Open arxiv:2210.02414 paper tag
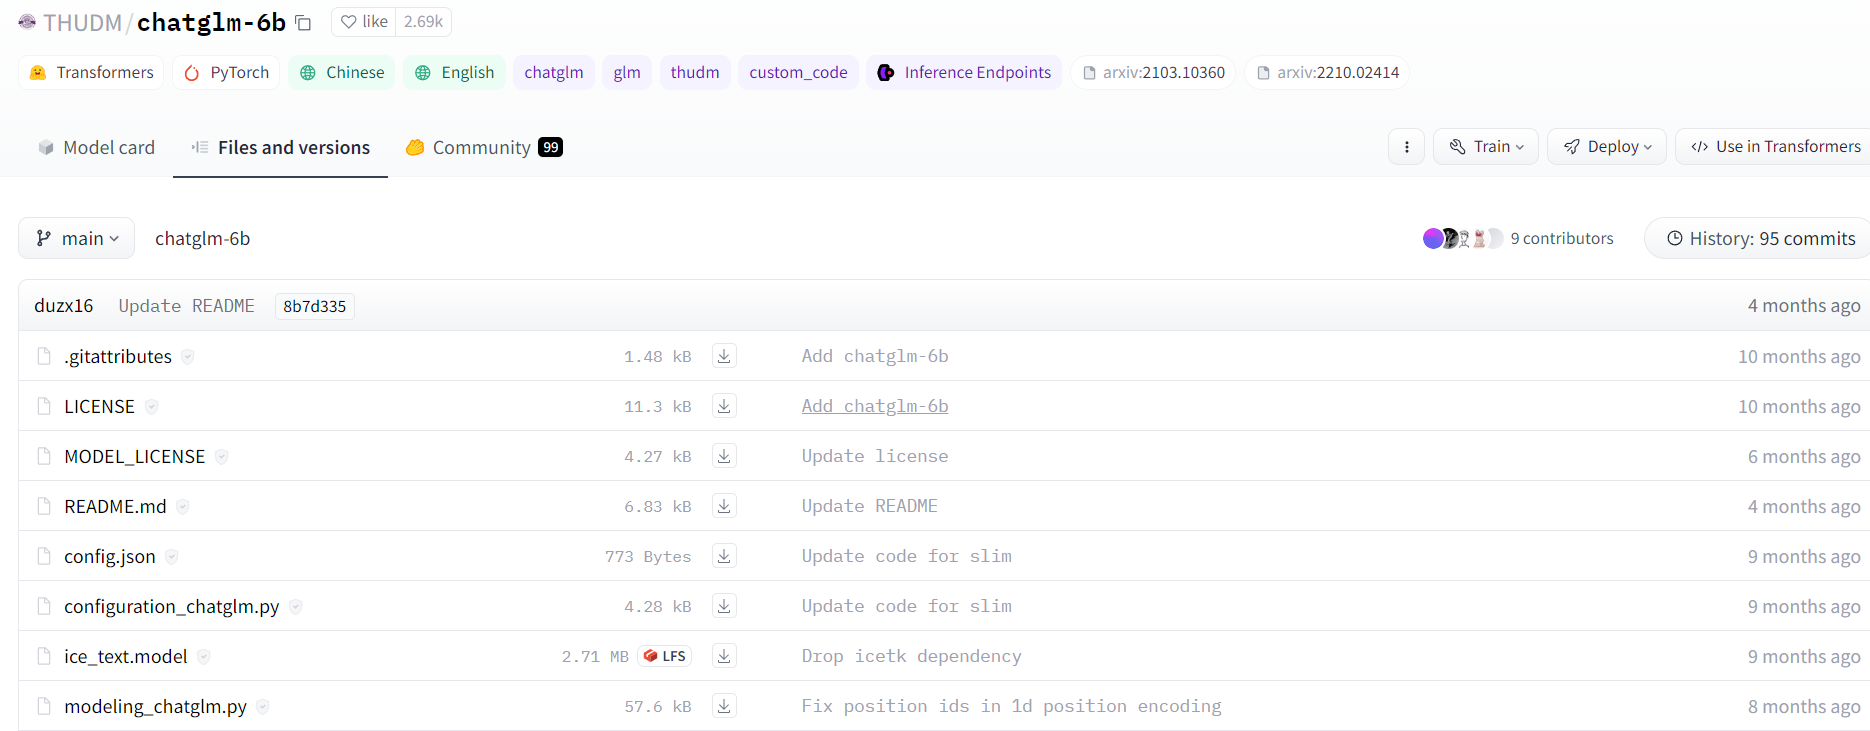 point(1327,72)
